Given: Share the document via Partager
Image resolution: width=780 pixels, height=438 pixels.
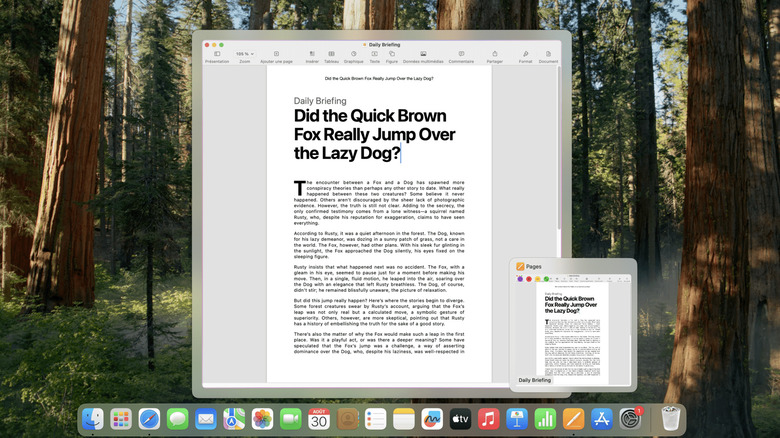Looking at the screenshot, I should (494, 57).
